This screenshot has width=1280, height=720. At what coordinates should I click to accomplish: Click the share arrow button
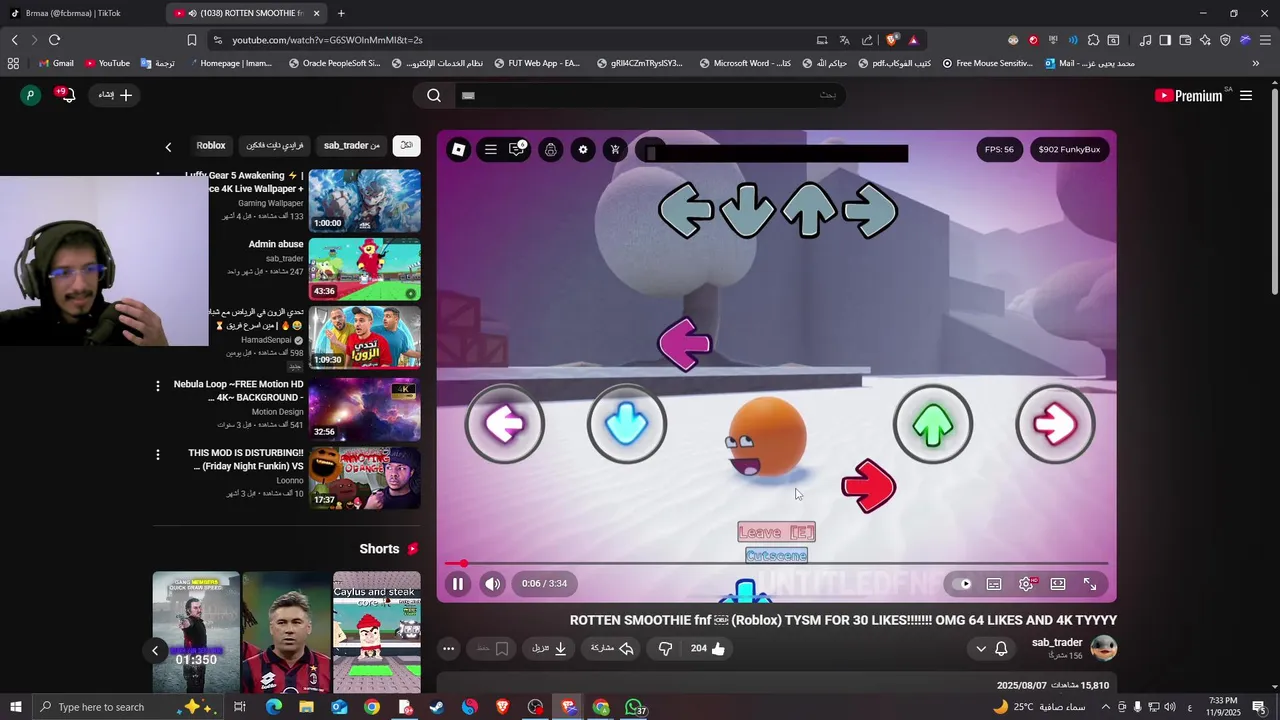point(613,648)
